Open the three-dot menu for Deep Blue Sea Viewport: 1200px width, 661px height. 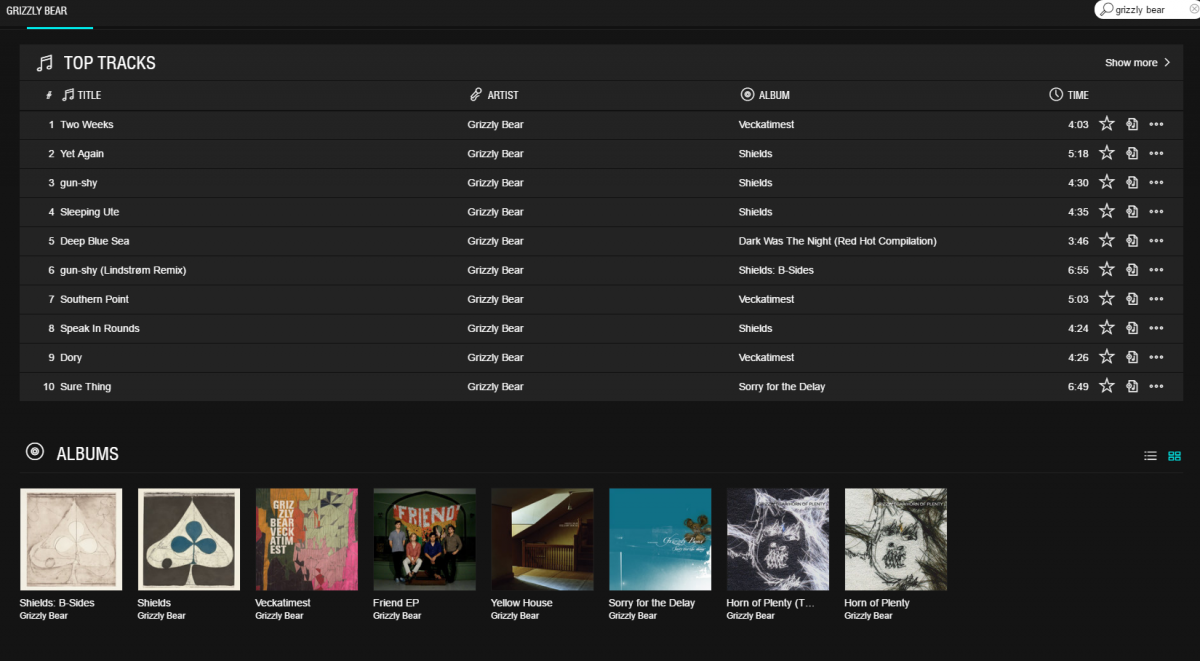coord(1156,240)
